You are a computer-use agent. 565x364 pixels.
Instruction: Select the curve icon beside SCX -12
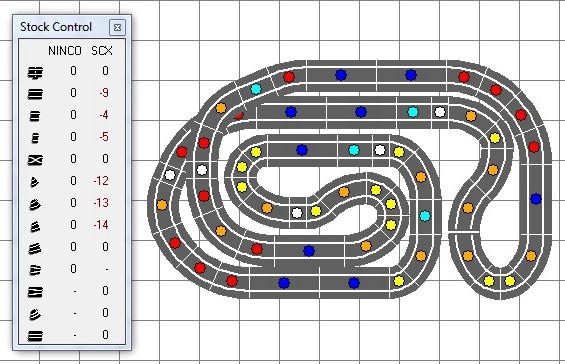[x=35, y=182]
